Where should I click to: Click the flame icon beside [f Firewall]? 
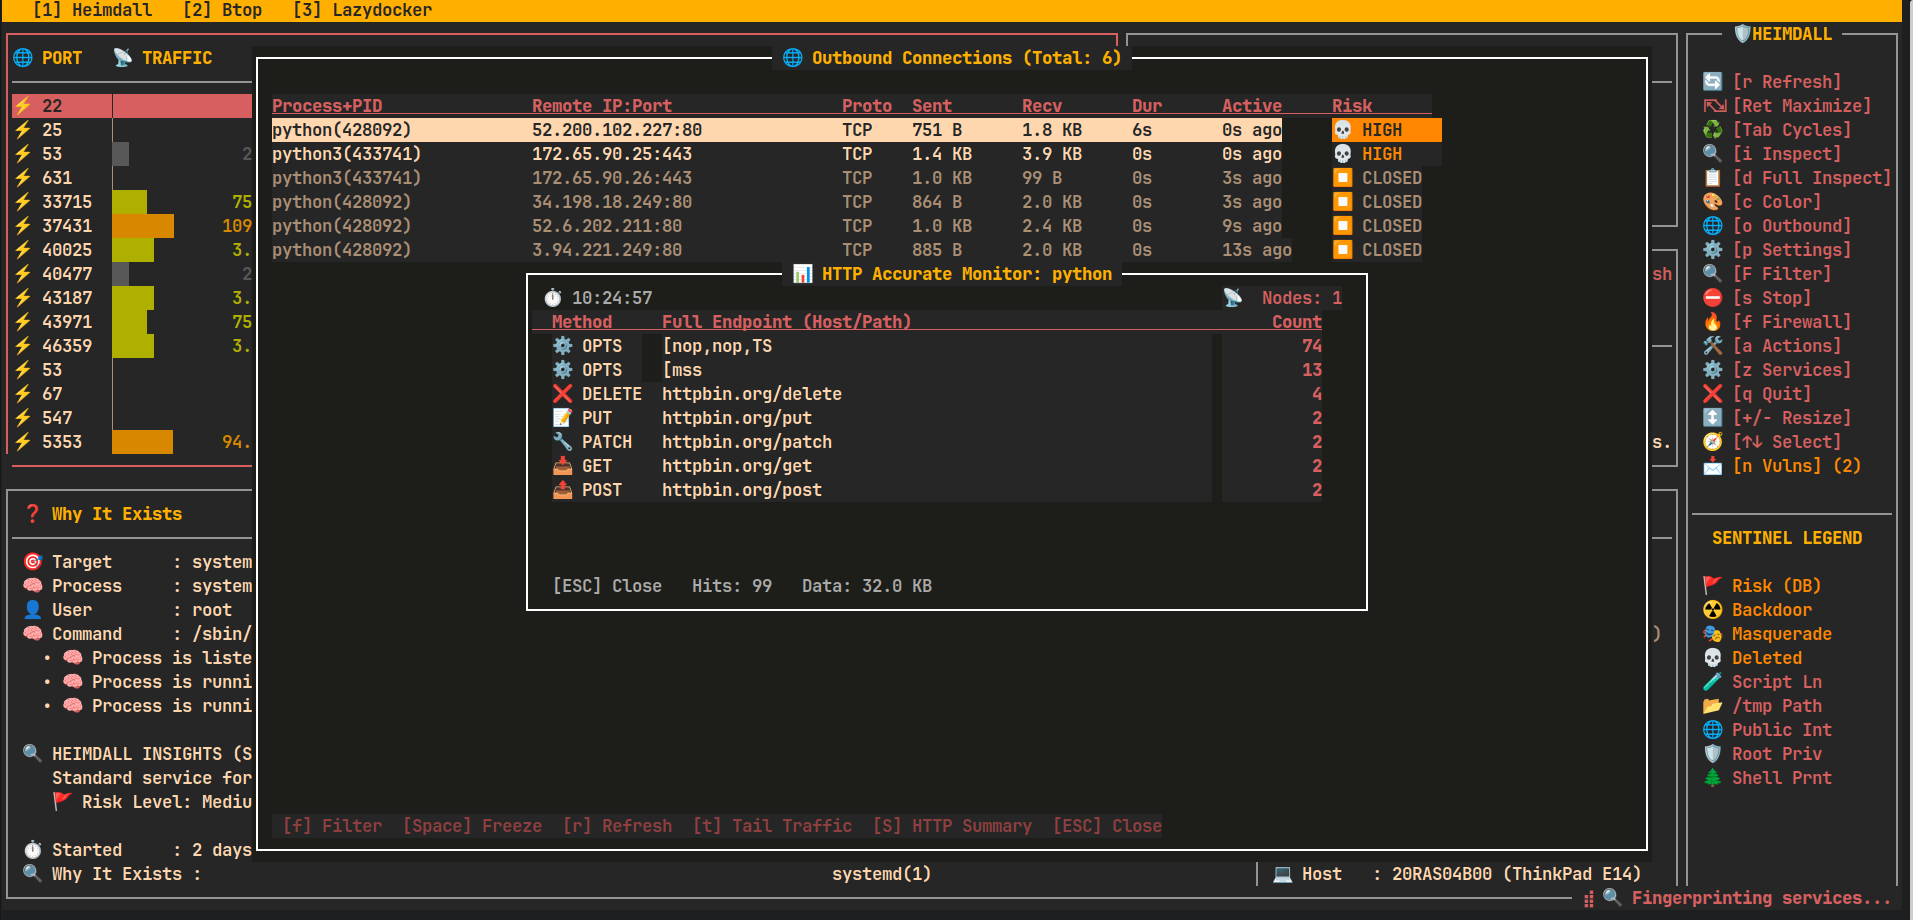pyautogui.click(x=1713, y=322)
